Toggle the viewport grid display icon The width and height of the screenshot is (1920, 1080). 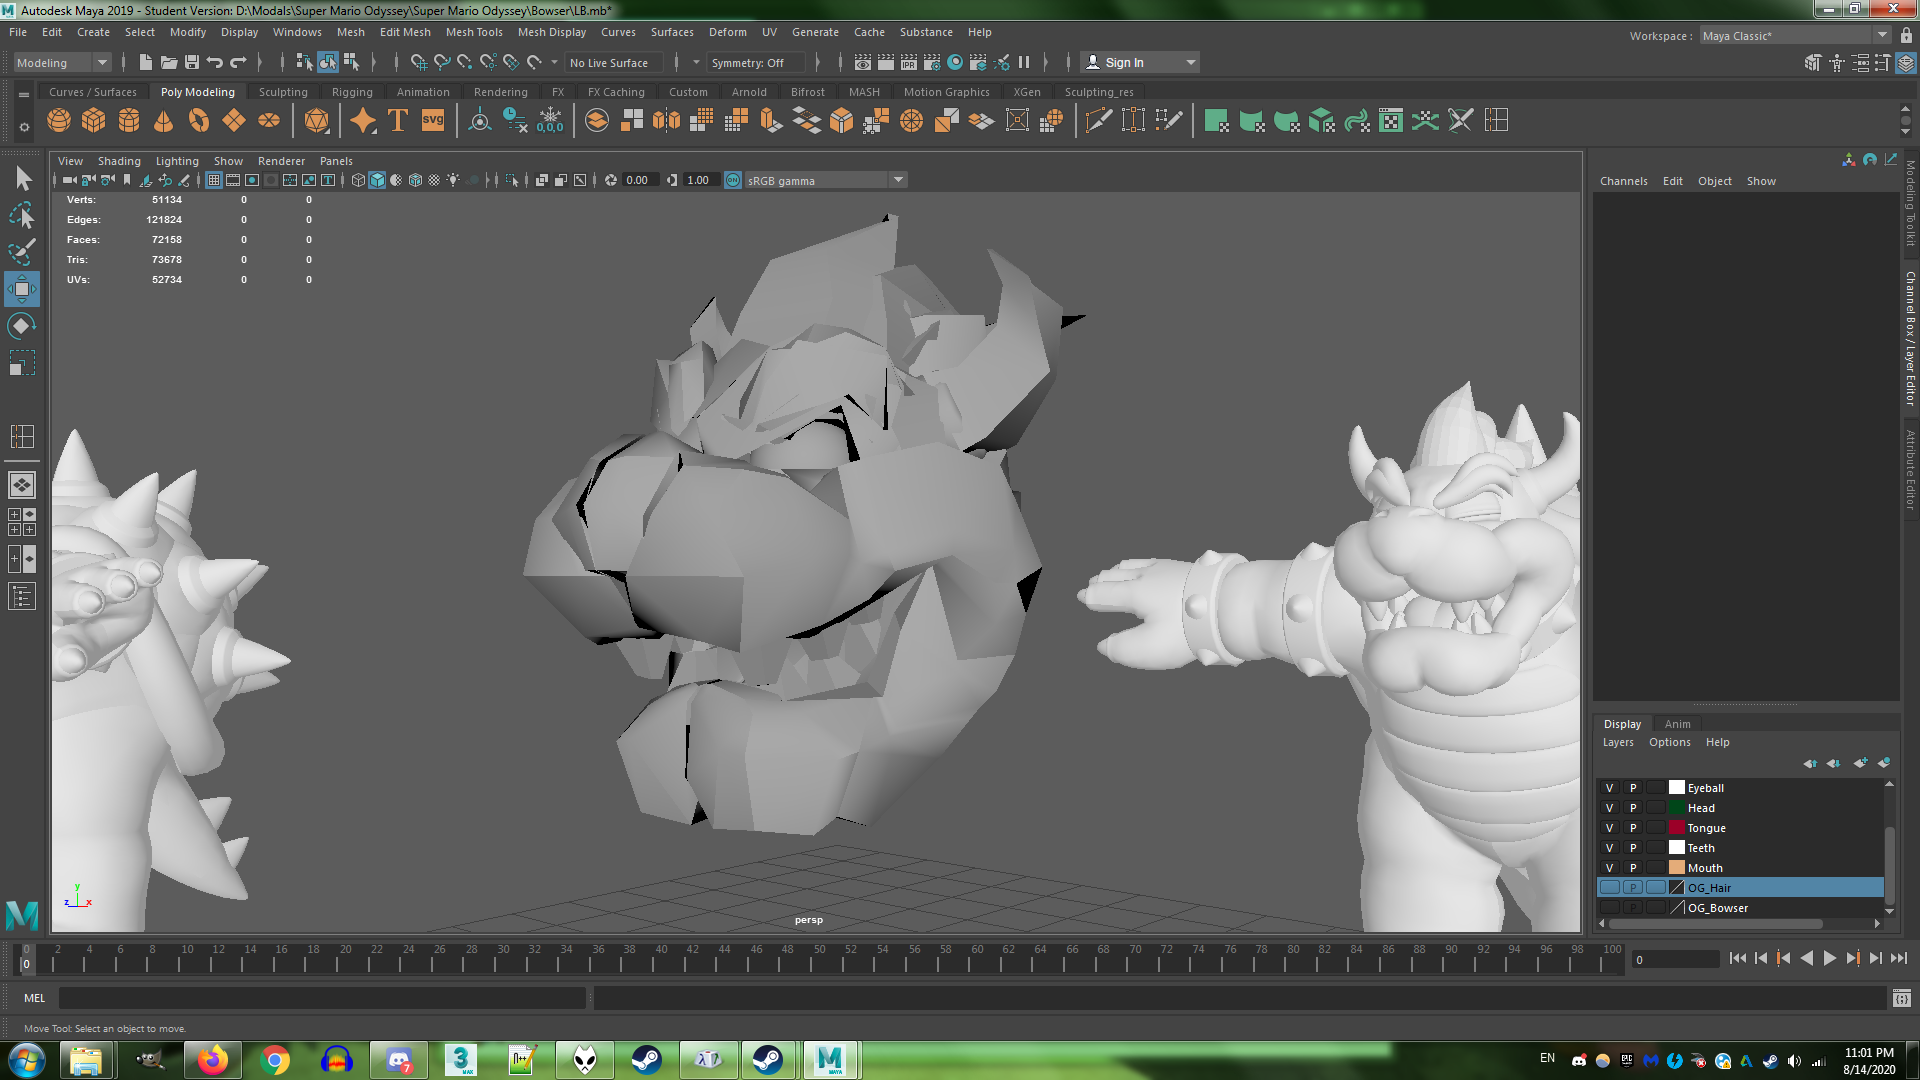point(213,180)
